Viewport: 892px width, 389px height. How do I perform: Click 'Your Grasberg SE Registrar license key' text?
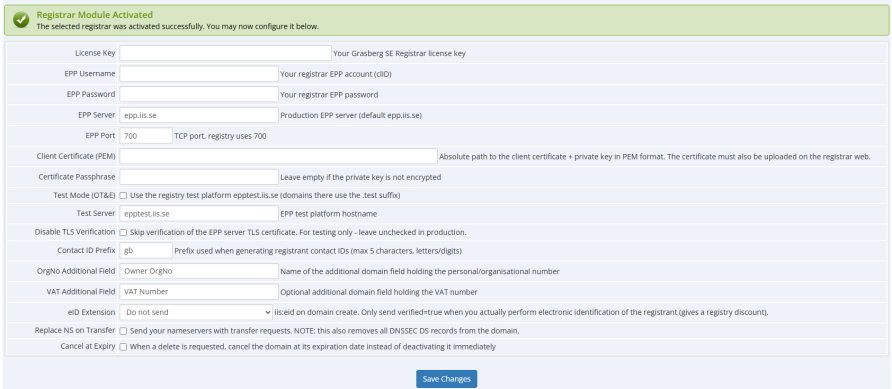tap(400, 54)
